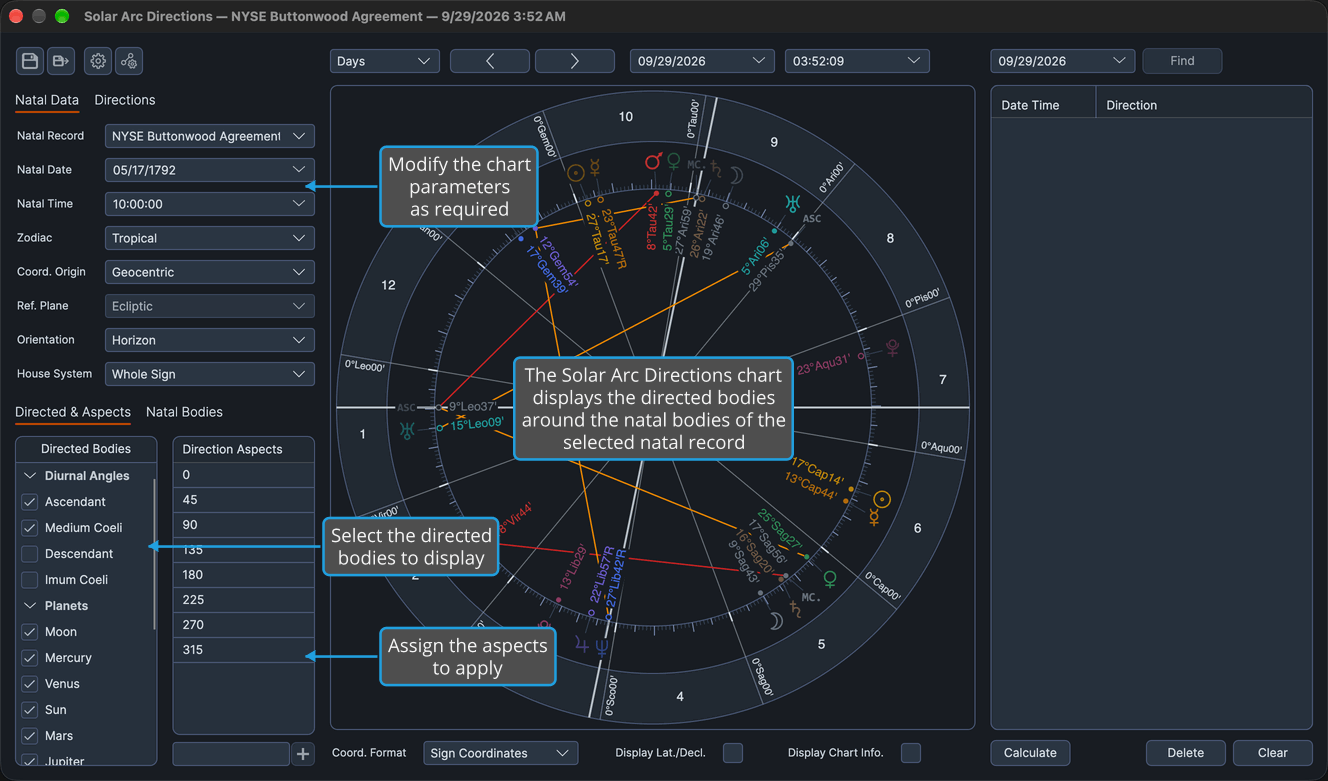Open the Natal Time dropdown
This screenshot has height=781, width=1328.
coord(210,204)
